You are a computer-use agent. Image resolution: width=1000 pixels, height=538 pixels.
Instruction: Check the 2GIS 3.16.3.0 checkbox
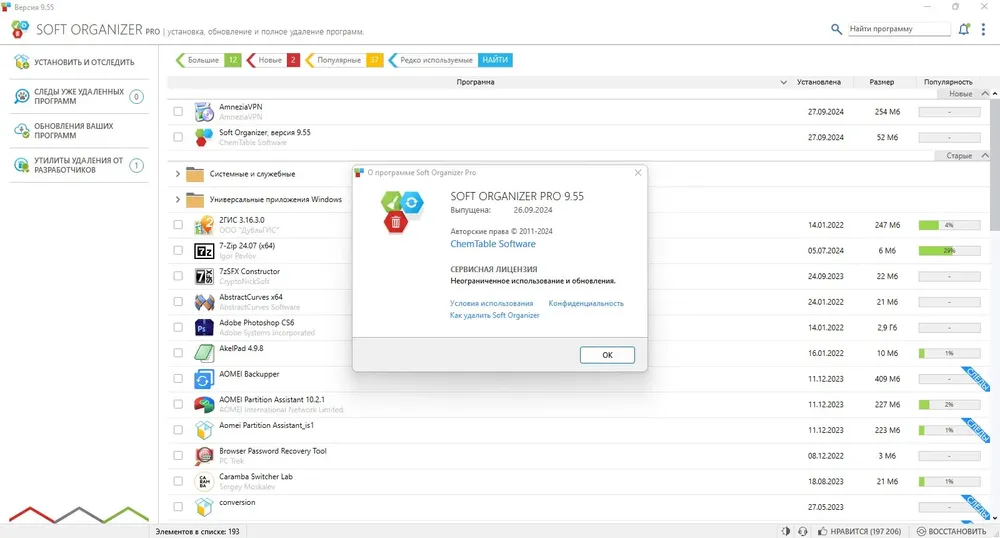point(178,225)
